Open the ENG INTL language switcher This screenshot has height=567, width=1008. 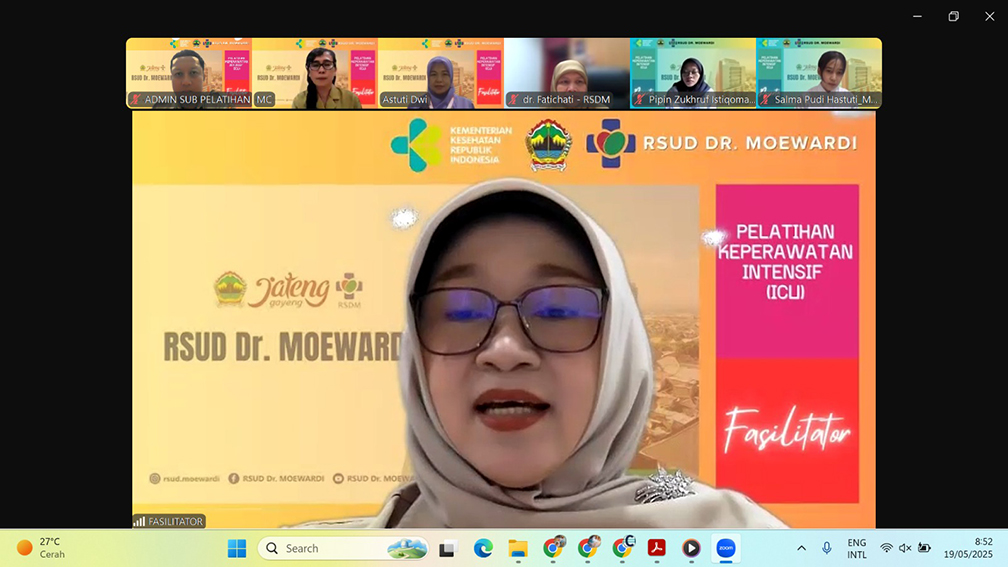857,548
